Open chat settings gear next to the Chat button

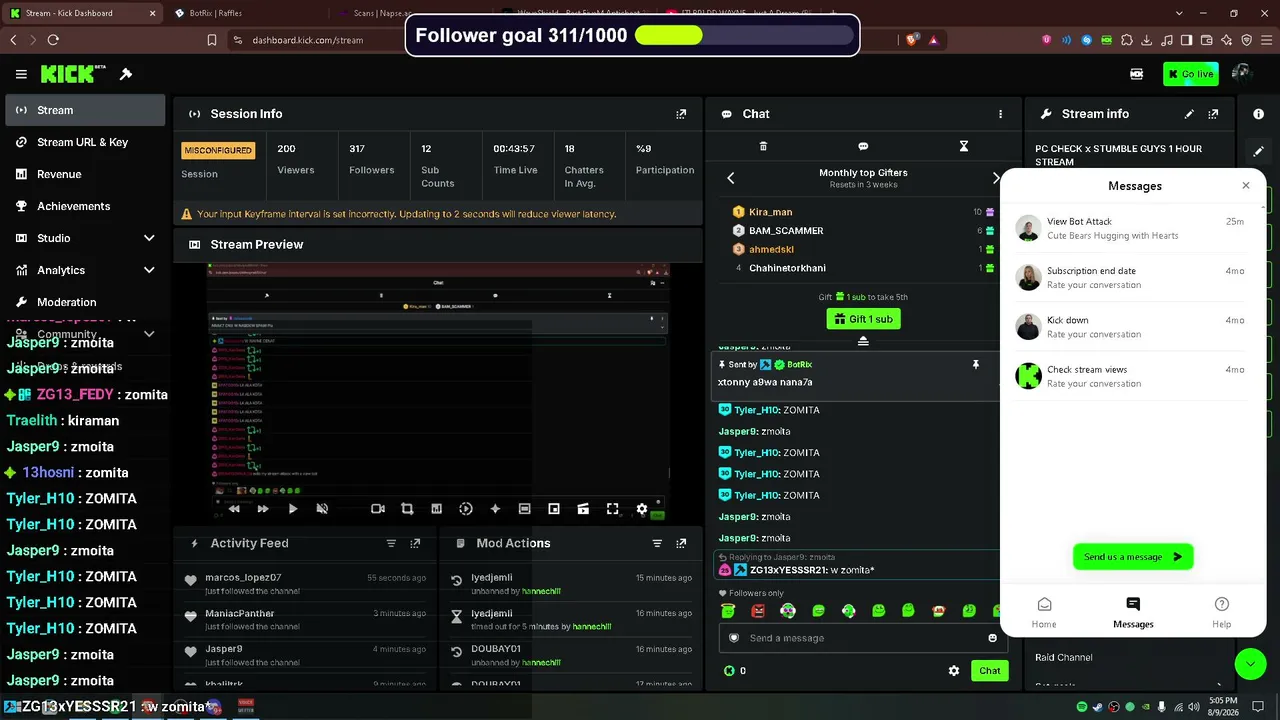pyautogui.click(x=954, y=671)
